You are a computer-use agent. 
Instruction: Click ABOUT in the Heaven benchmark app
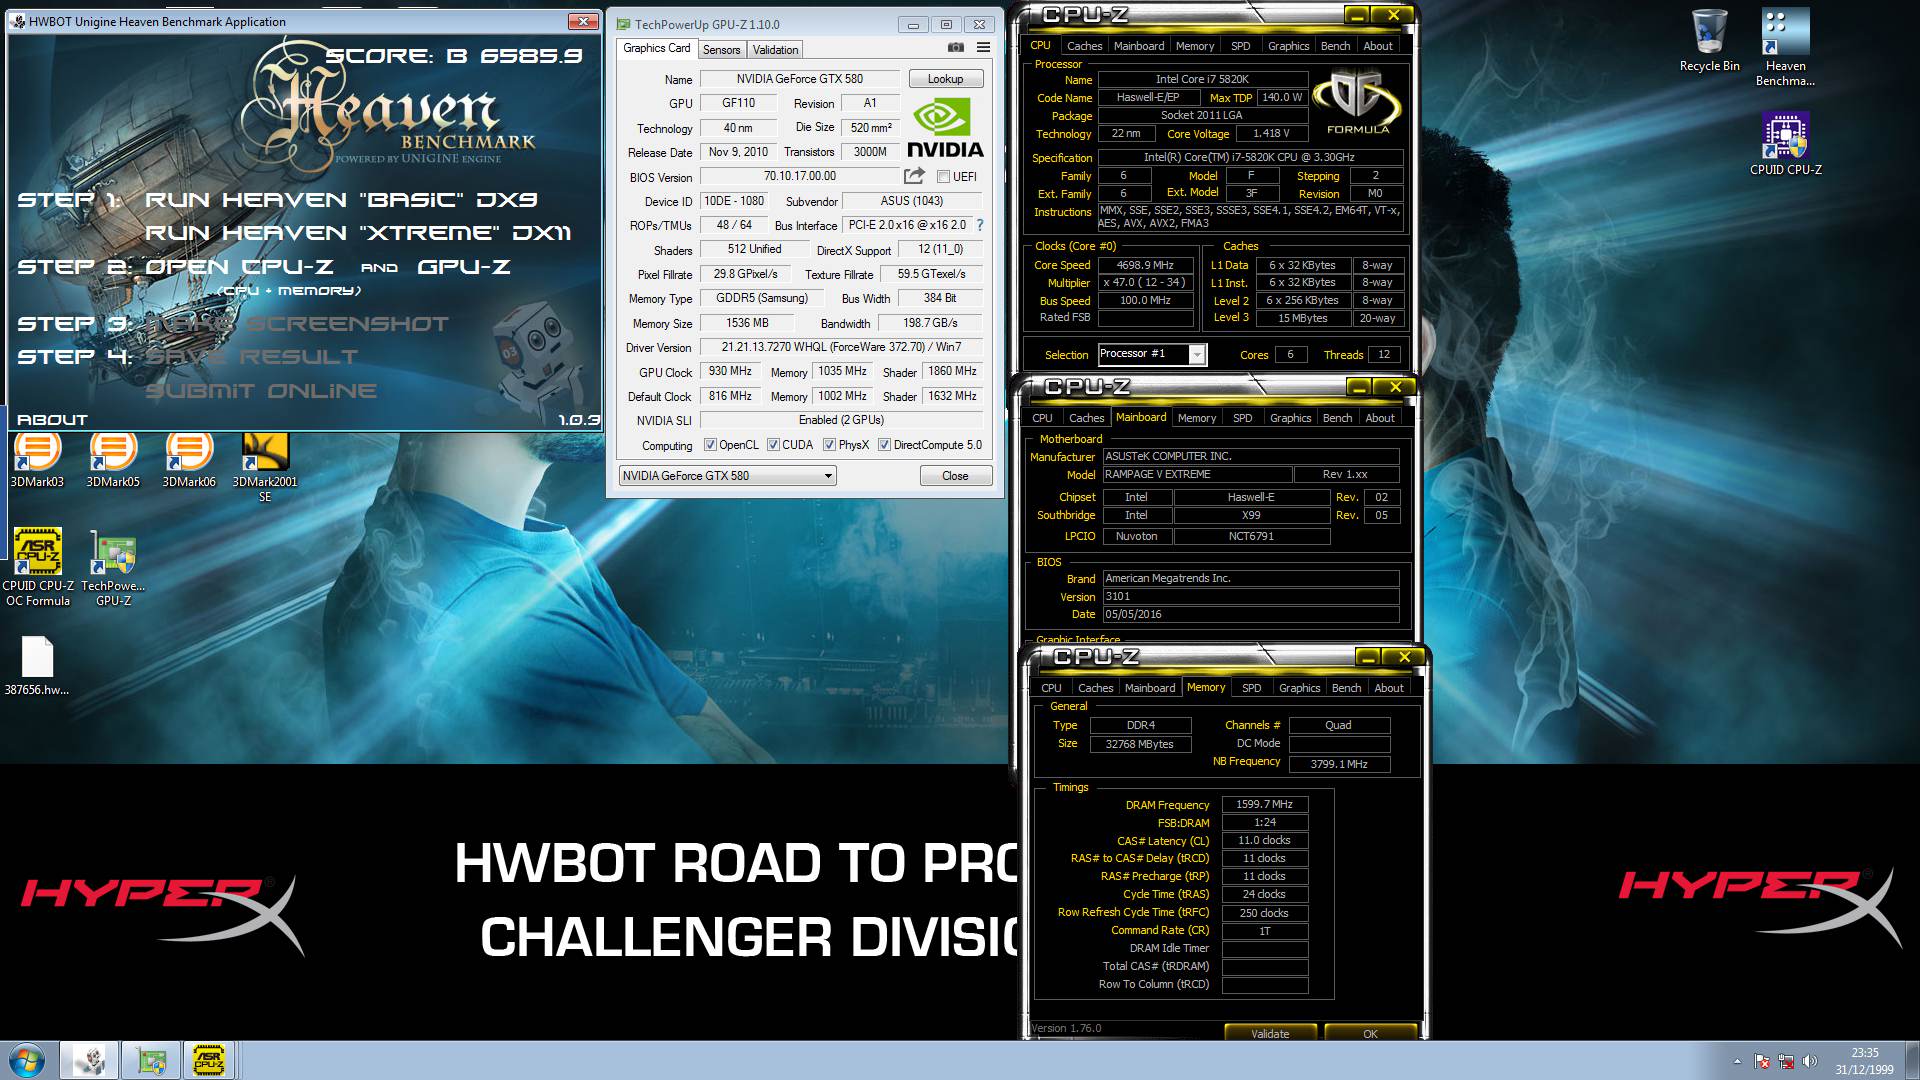point(52,420)
